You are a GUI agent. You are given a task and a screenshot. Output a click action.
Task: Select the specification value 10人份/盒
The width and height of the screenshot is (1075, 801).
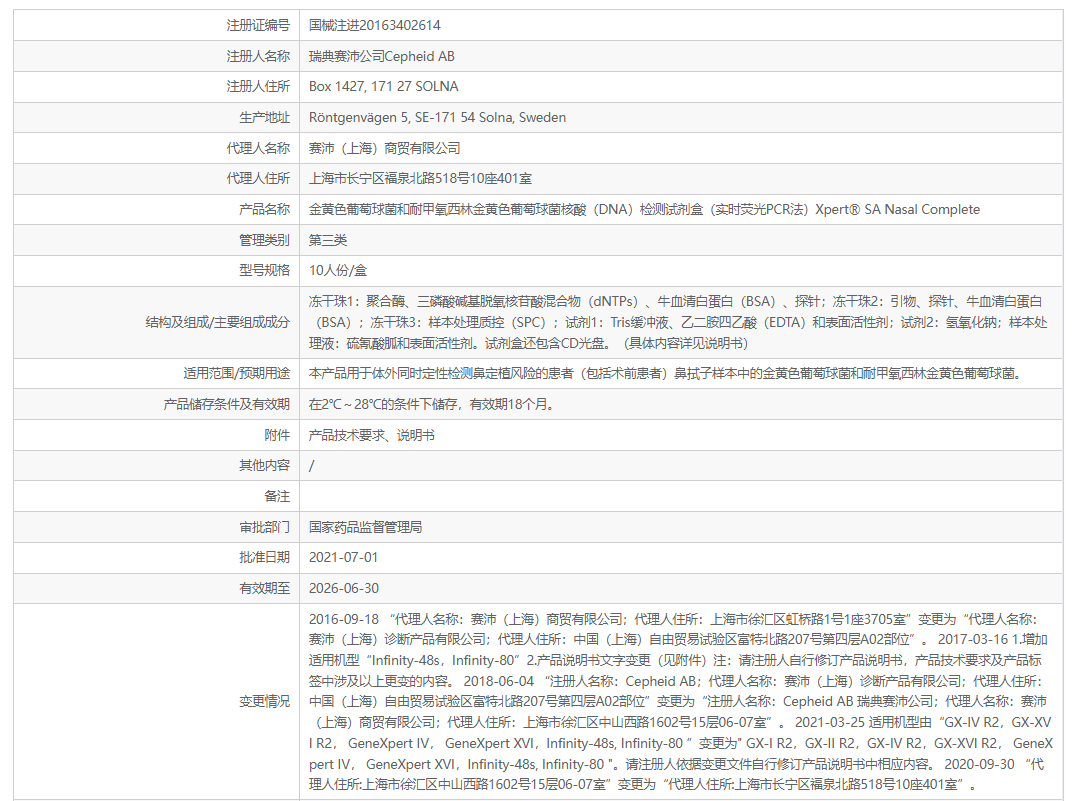click(338, 270)
